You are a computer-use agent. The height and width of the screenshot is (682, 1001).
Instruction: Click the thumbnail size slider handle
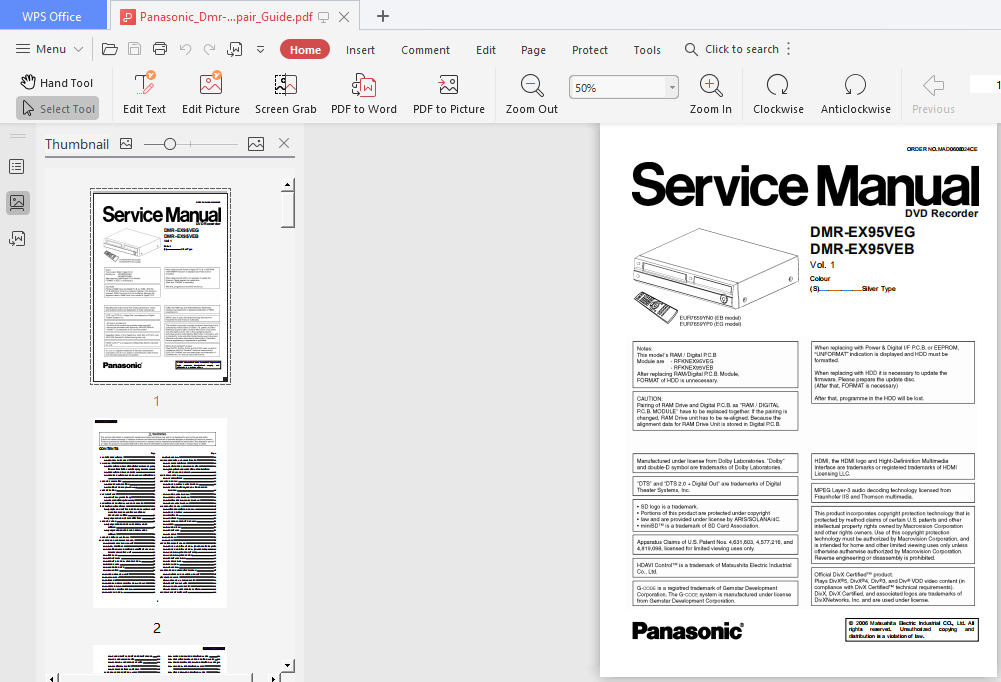pos(170,144)
